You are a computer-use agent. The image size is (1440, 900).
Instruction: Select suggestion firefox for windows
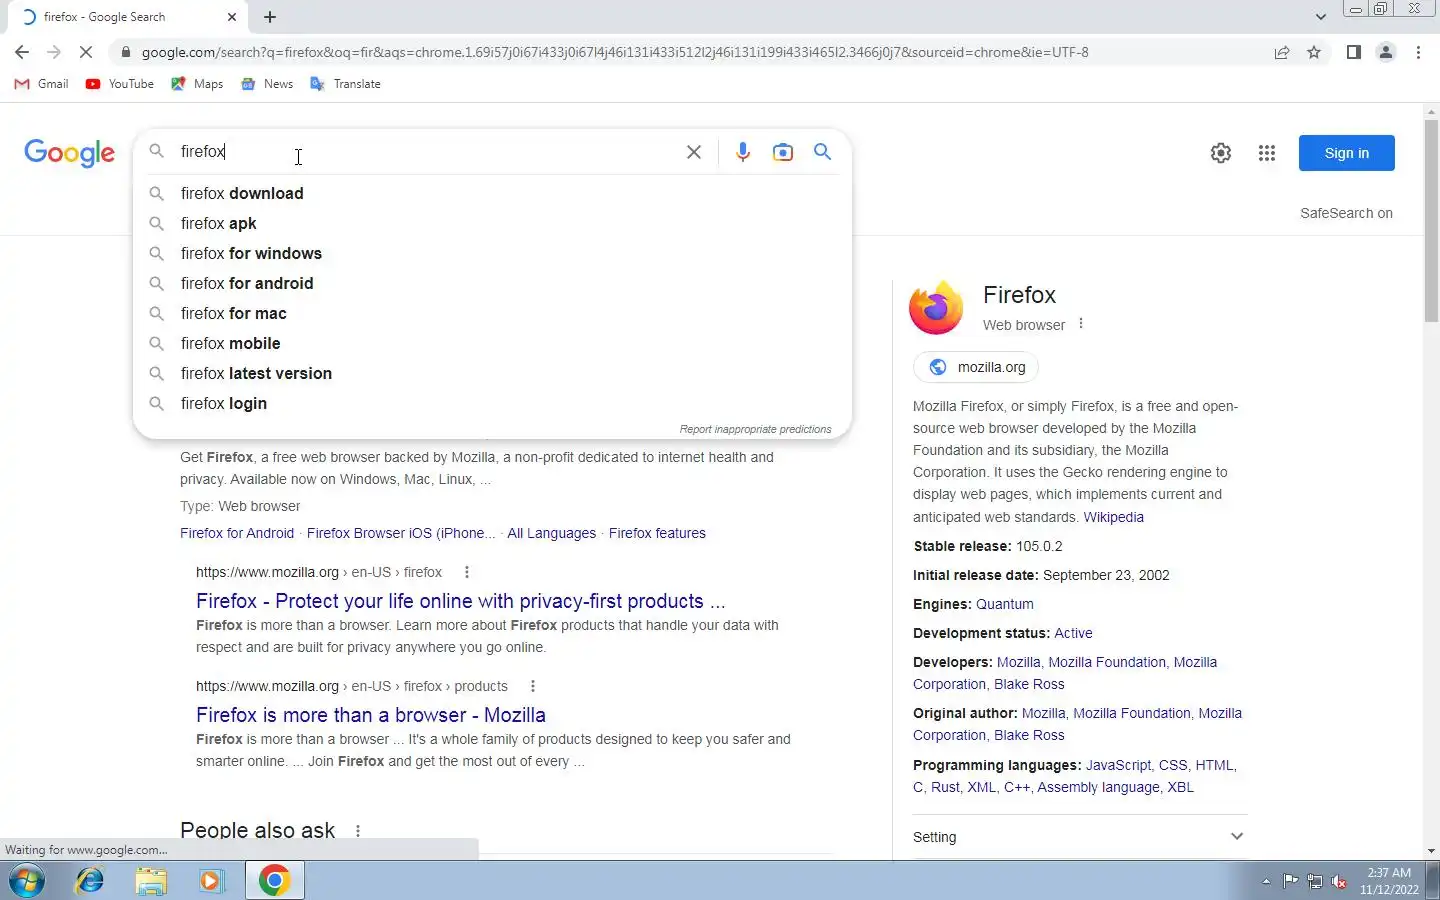[492, 253]
